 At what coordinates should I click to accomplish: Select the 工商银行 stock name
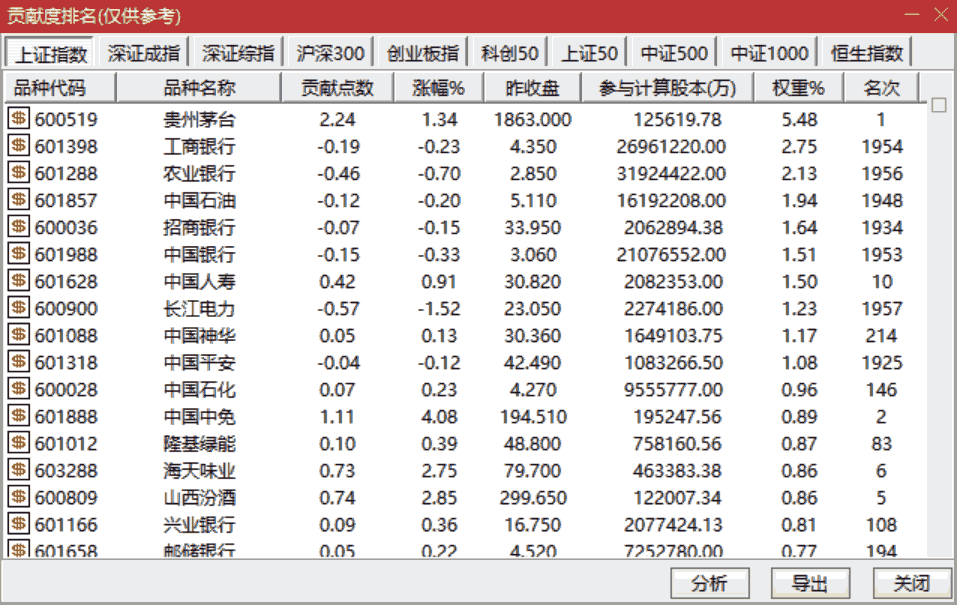point(199,146)
